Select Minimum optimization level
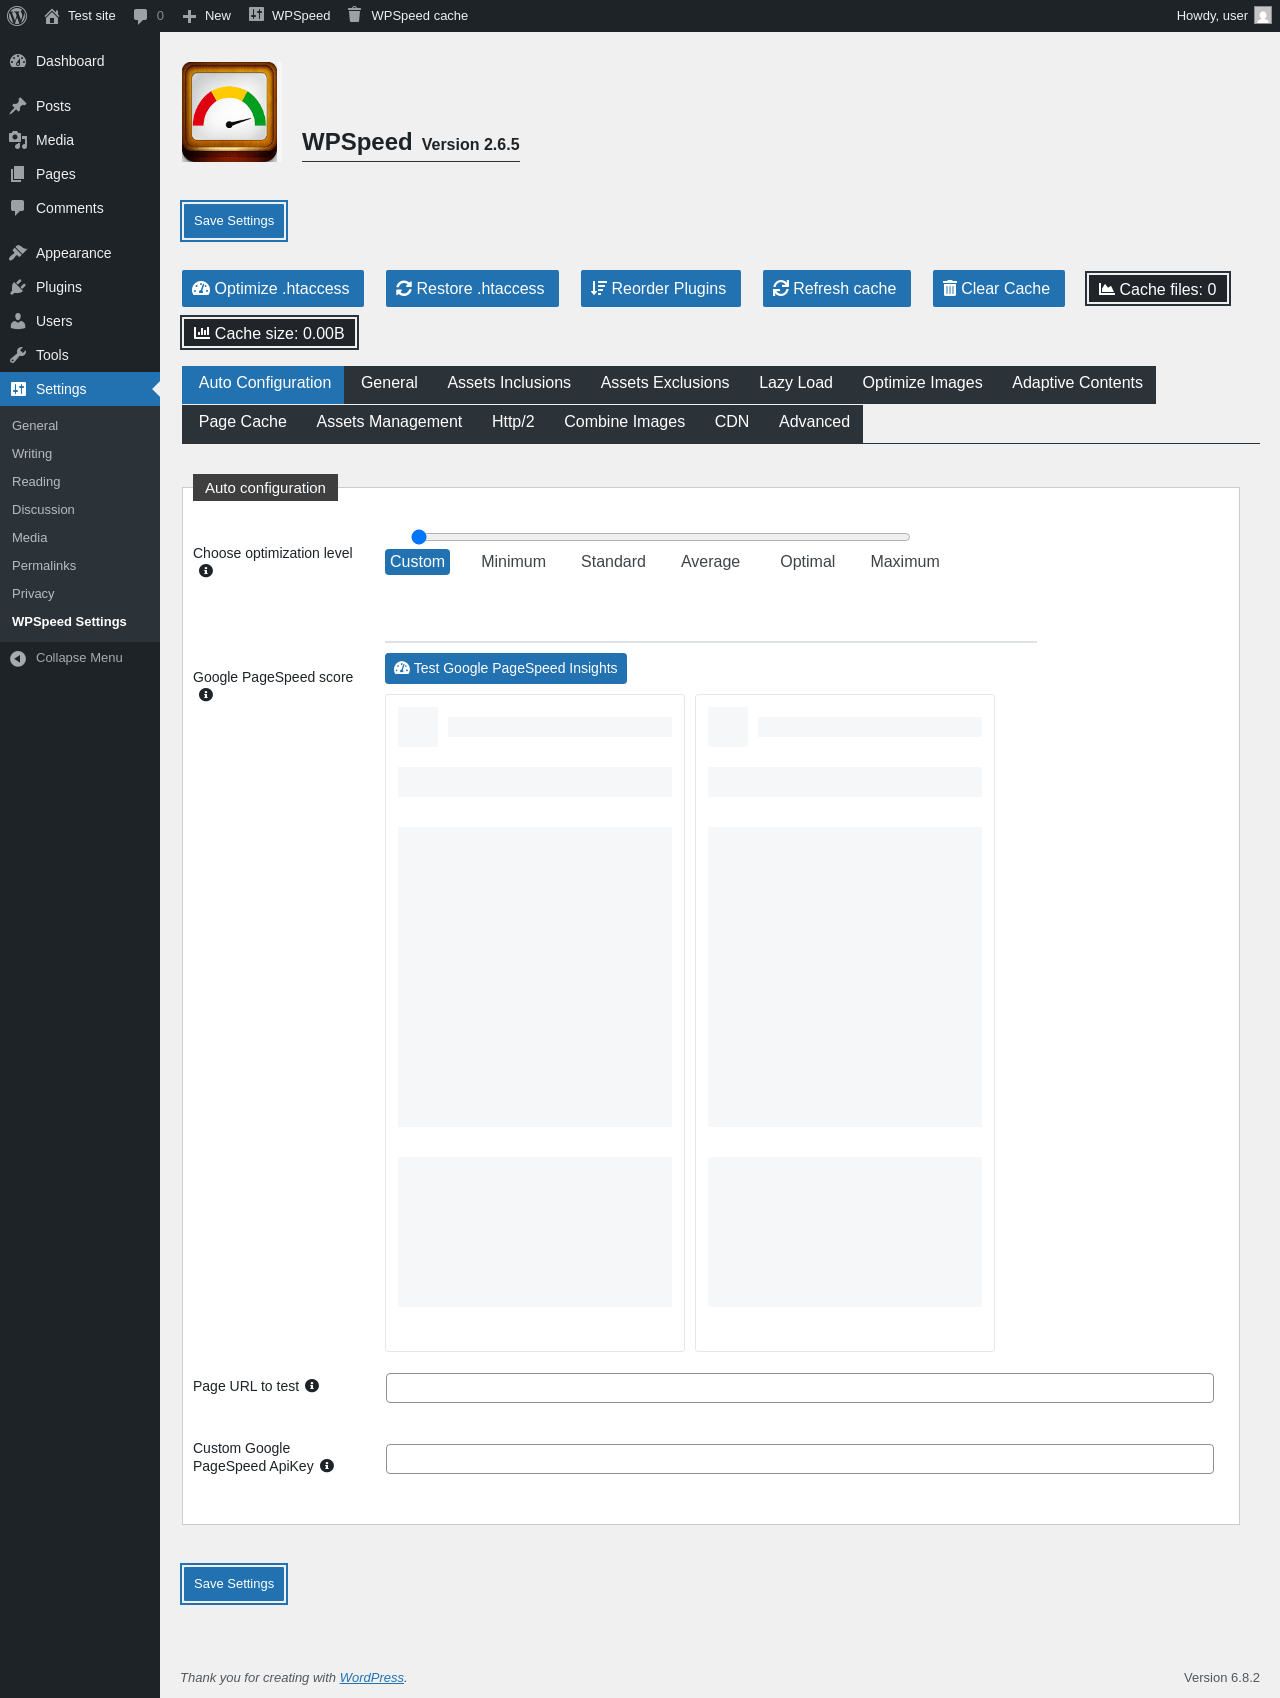The height and width of the screenshot is (1698, 1280). [x=513, y=562]
